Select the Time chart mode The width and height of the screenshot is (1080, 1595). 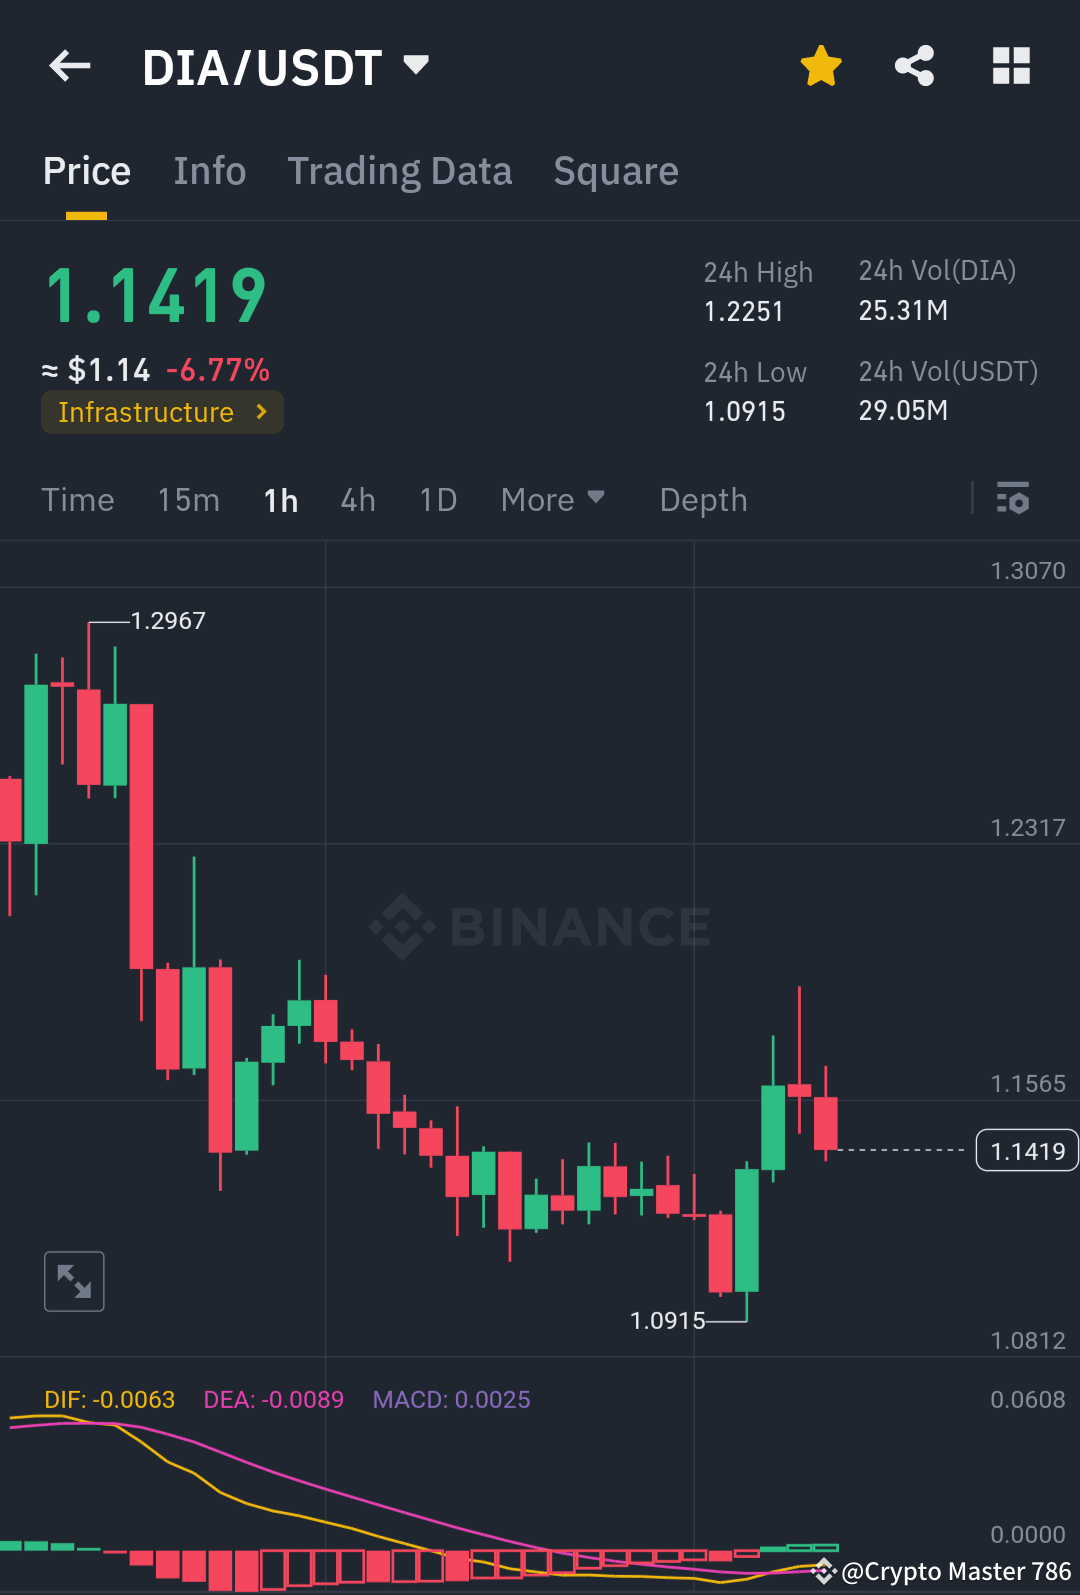[x=78, y=500]
